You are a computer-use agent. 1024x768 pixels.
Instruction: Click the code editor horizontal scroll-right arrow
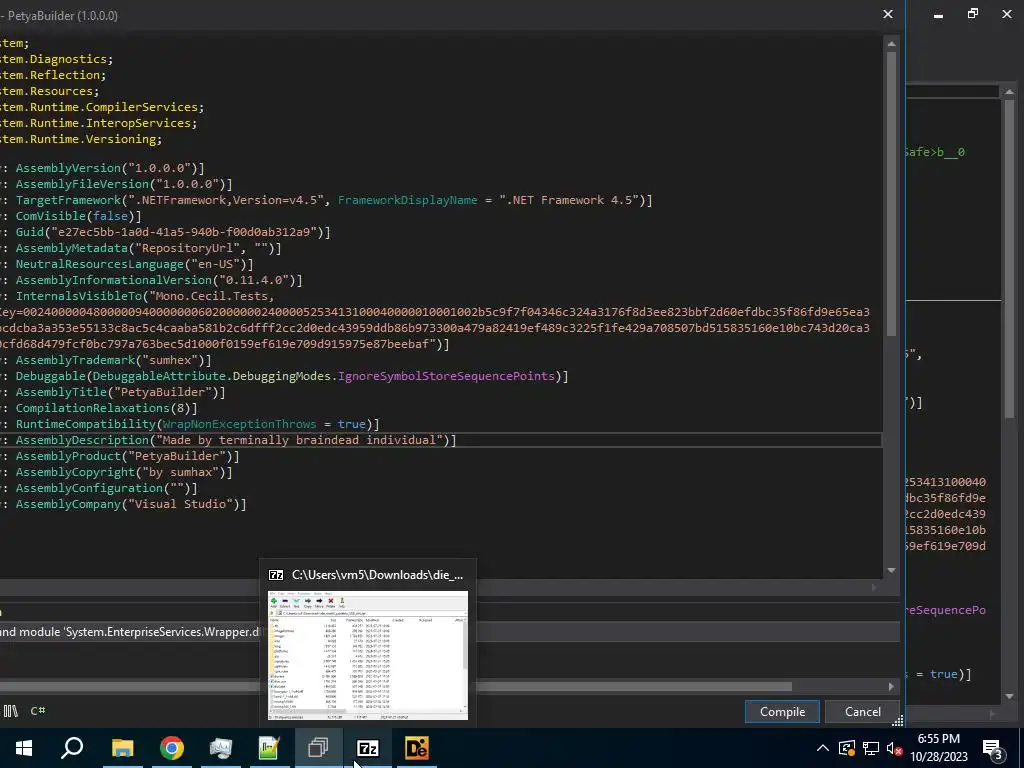coord(874,587)
